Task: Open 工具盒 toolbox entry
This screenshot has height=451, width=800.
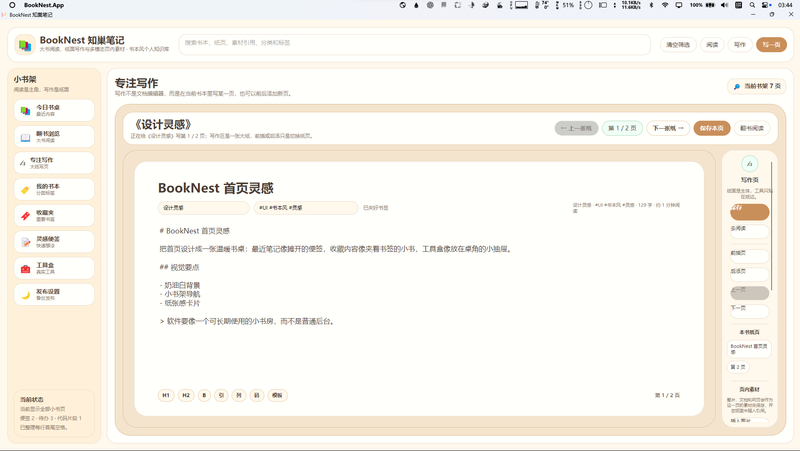Action: point(54,268)
